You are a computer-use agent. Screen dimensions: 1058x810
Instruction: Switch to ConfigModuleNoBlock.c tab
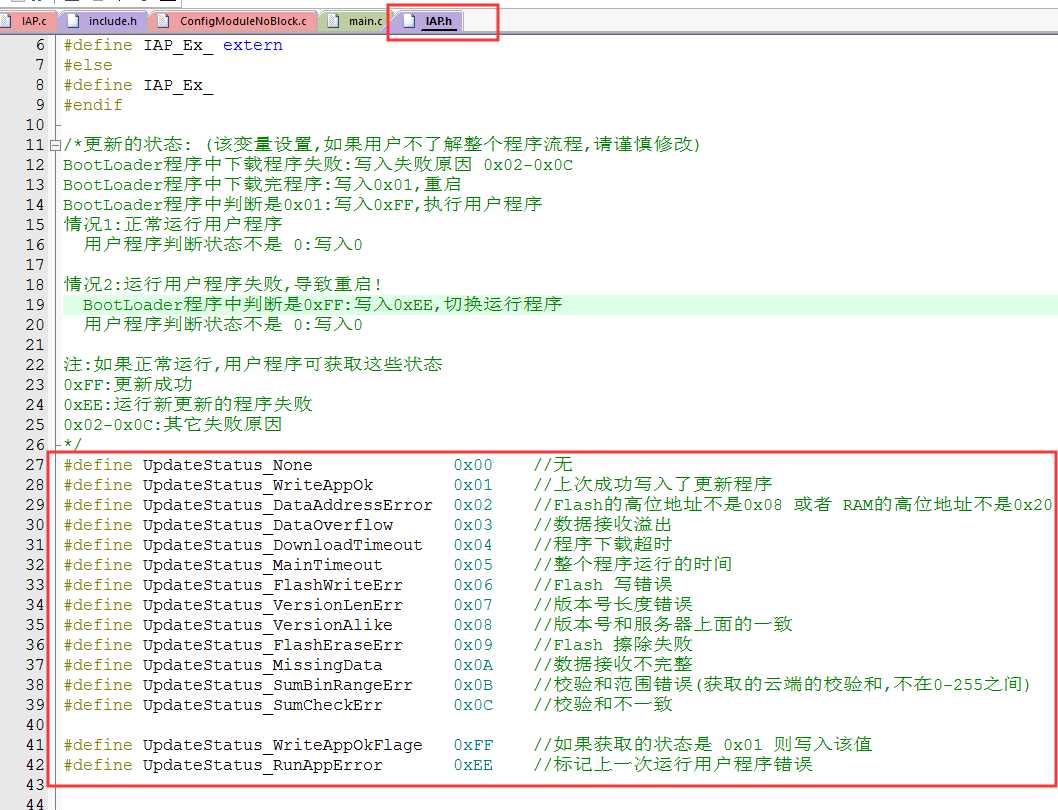click(233, 21)
